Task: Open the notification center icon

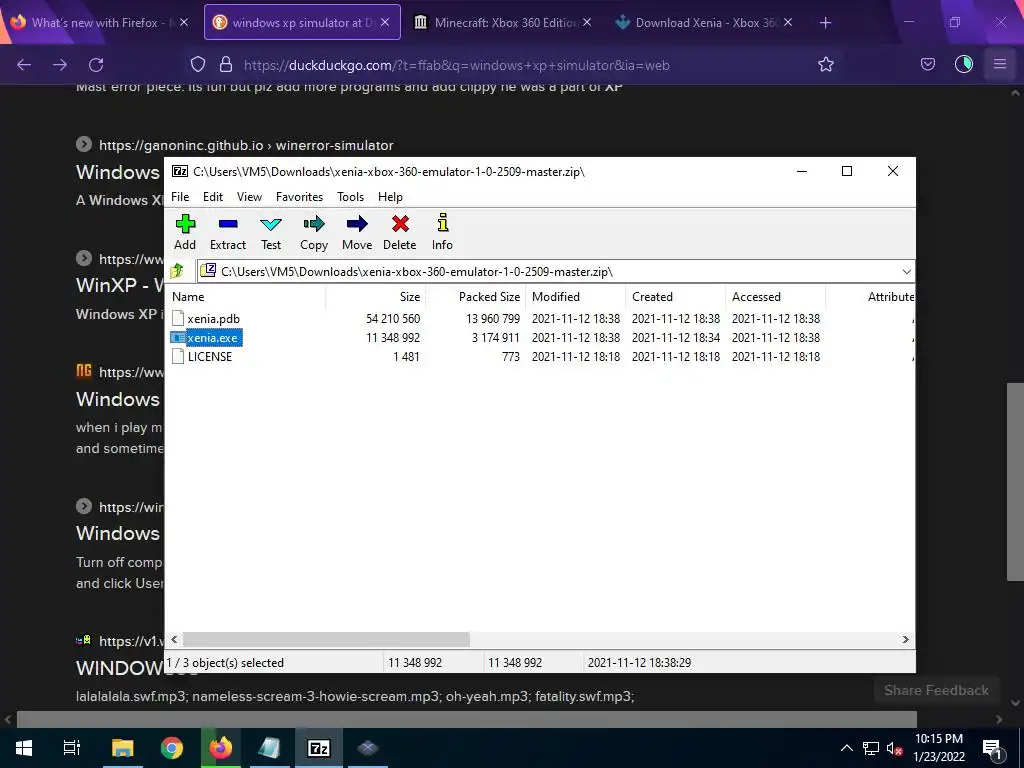Action: 992,749
